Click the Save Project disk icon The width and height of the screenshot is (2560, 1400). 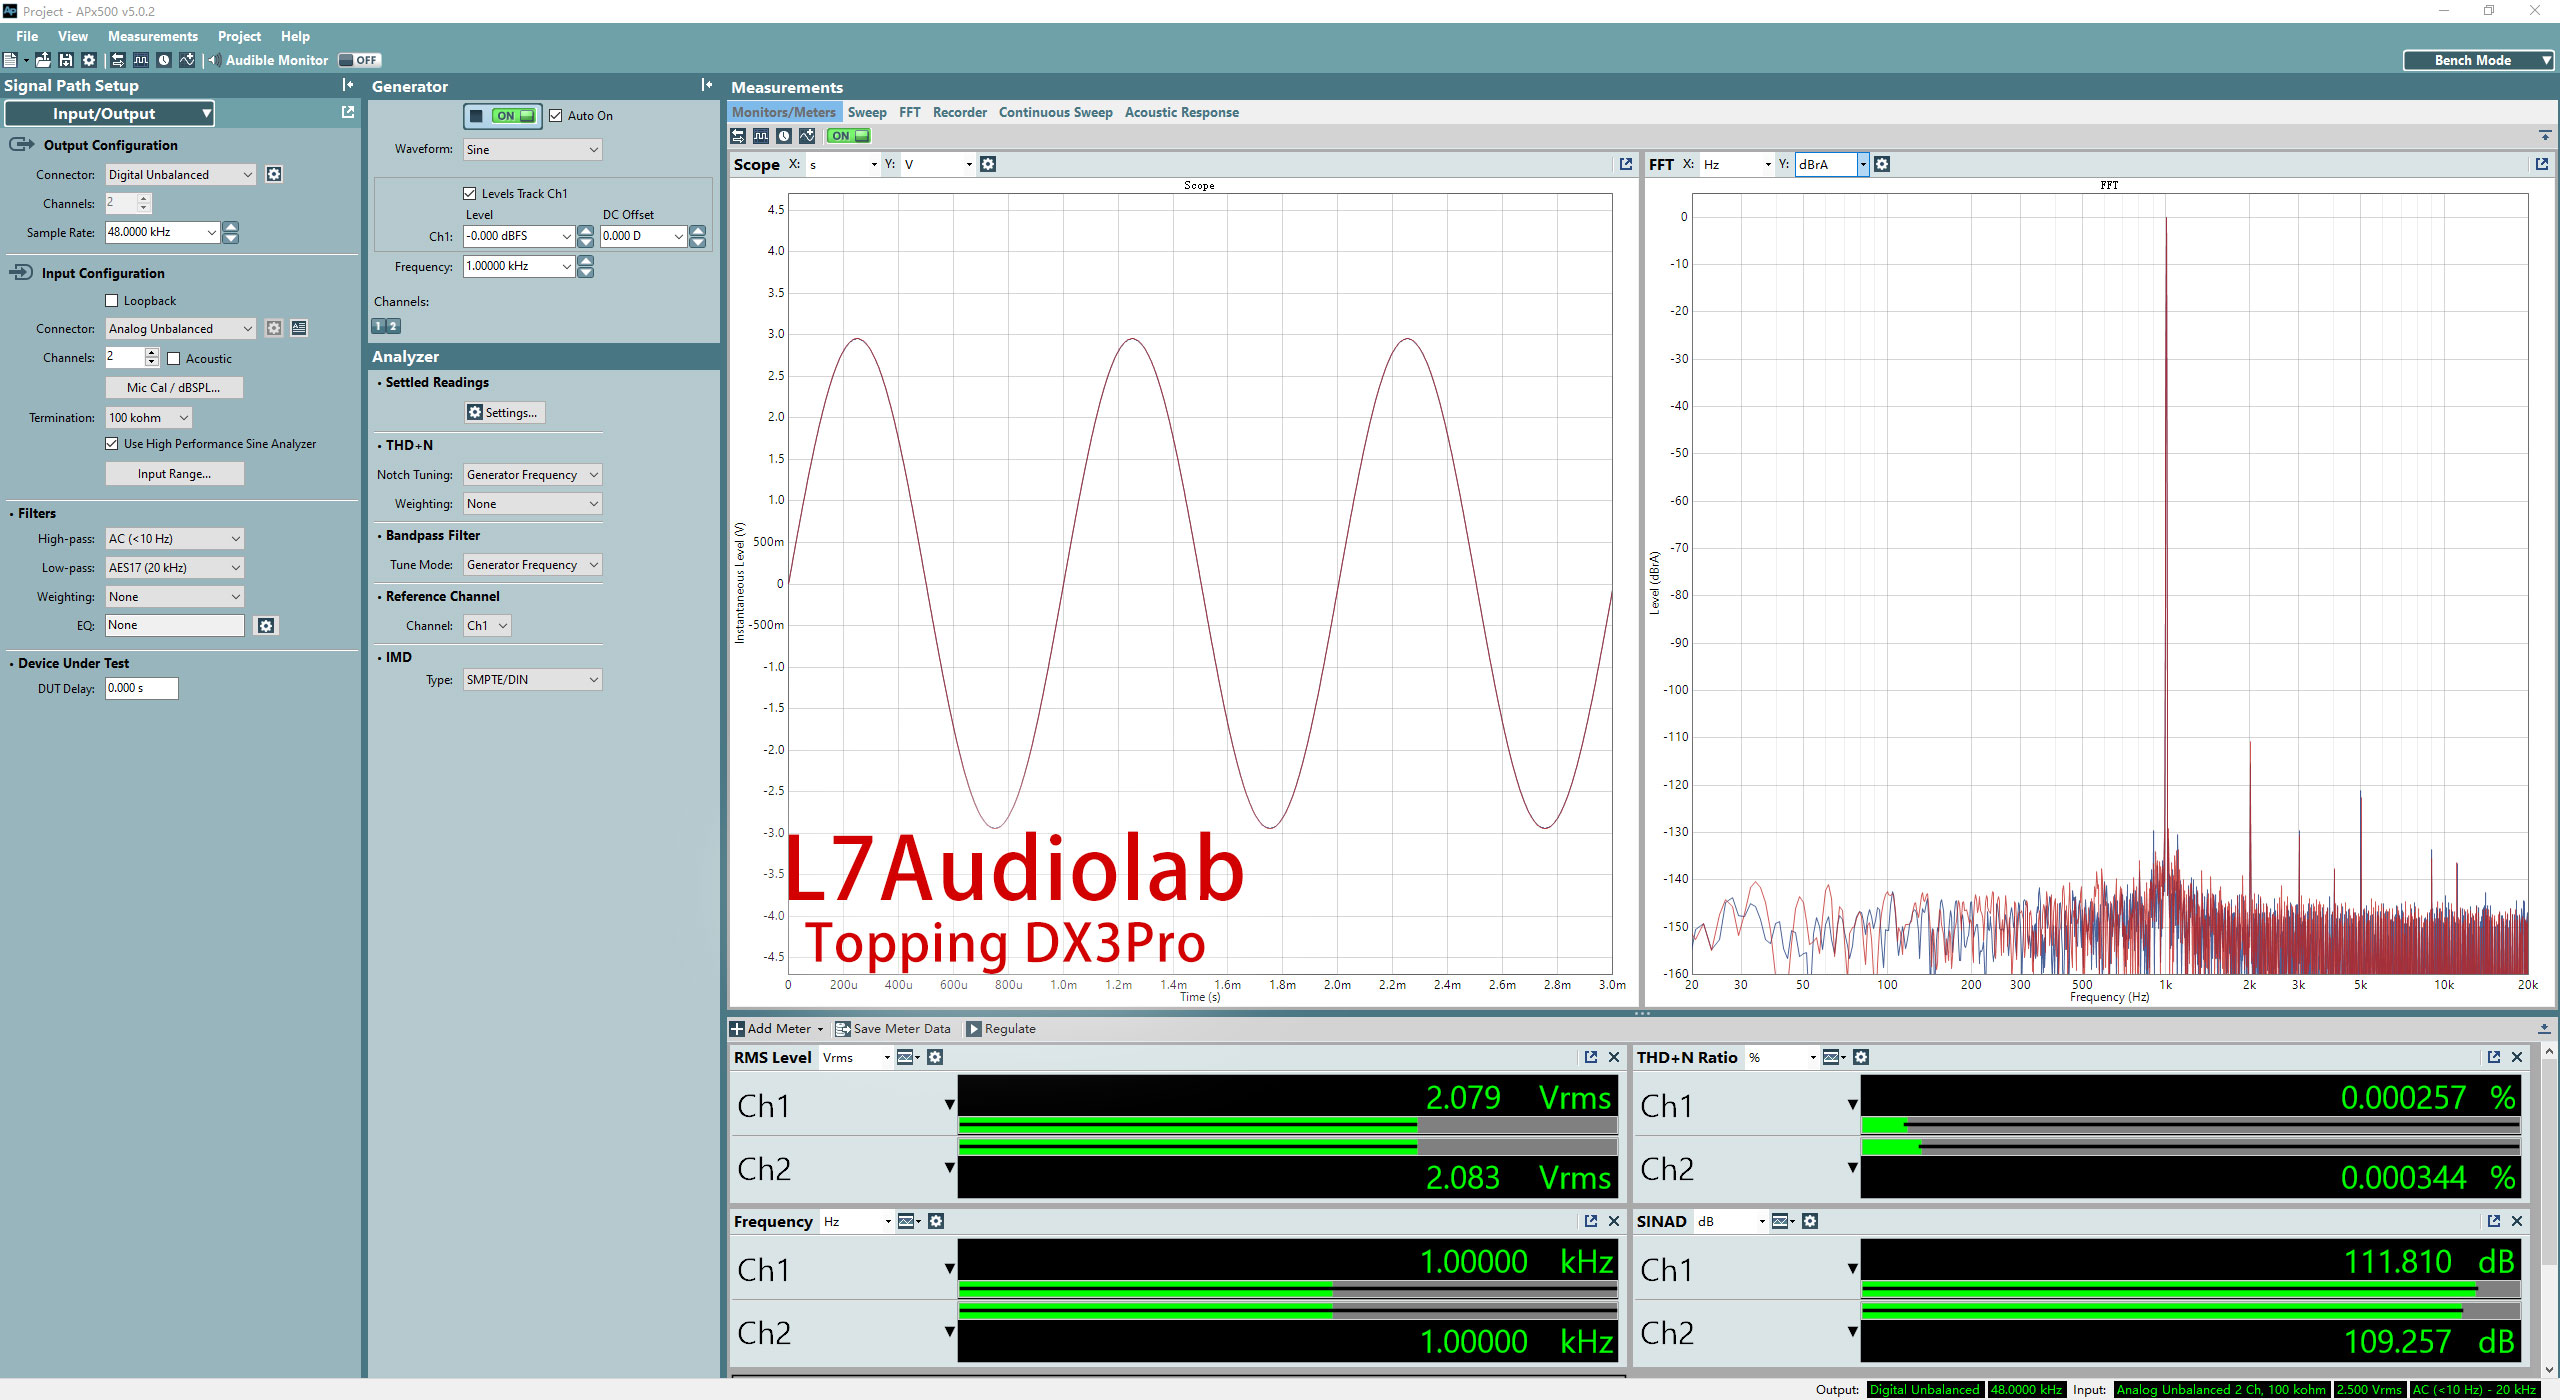coord(66,60)
